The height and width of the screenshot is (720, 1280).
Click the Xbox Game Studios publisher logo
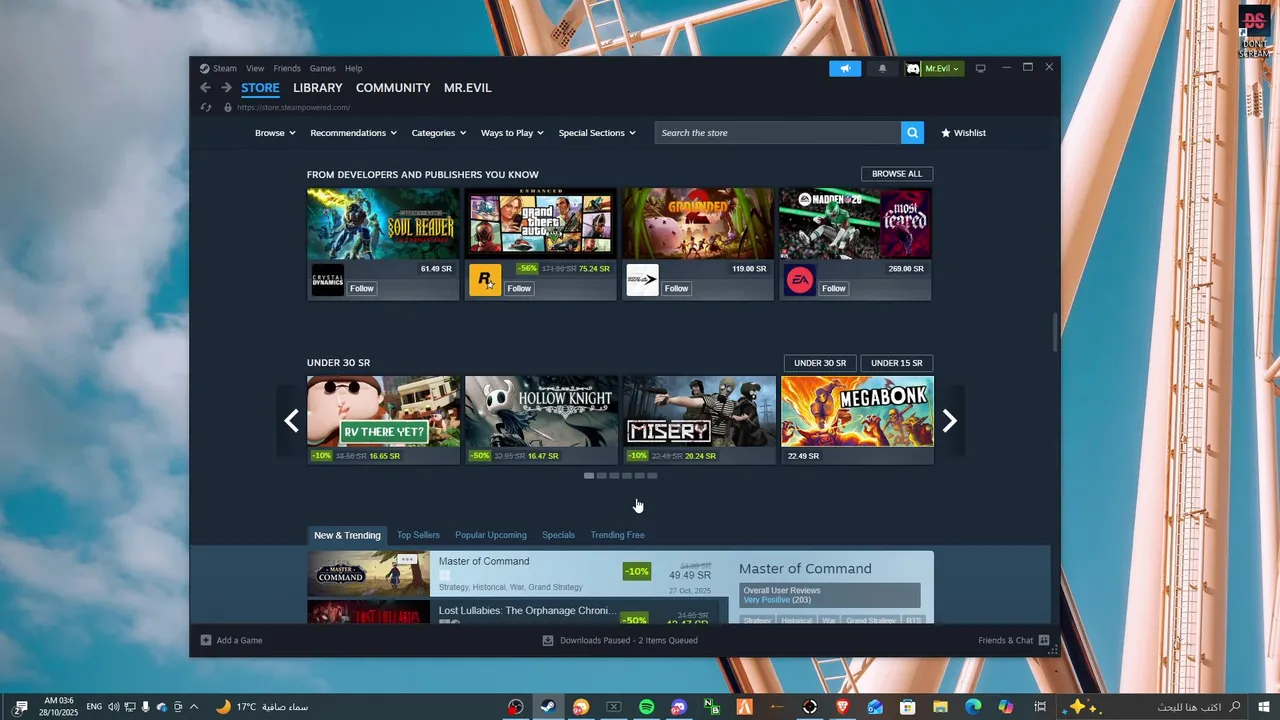click(642, 280)
